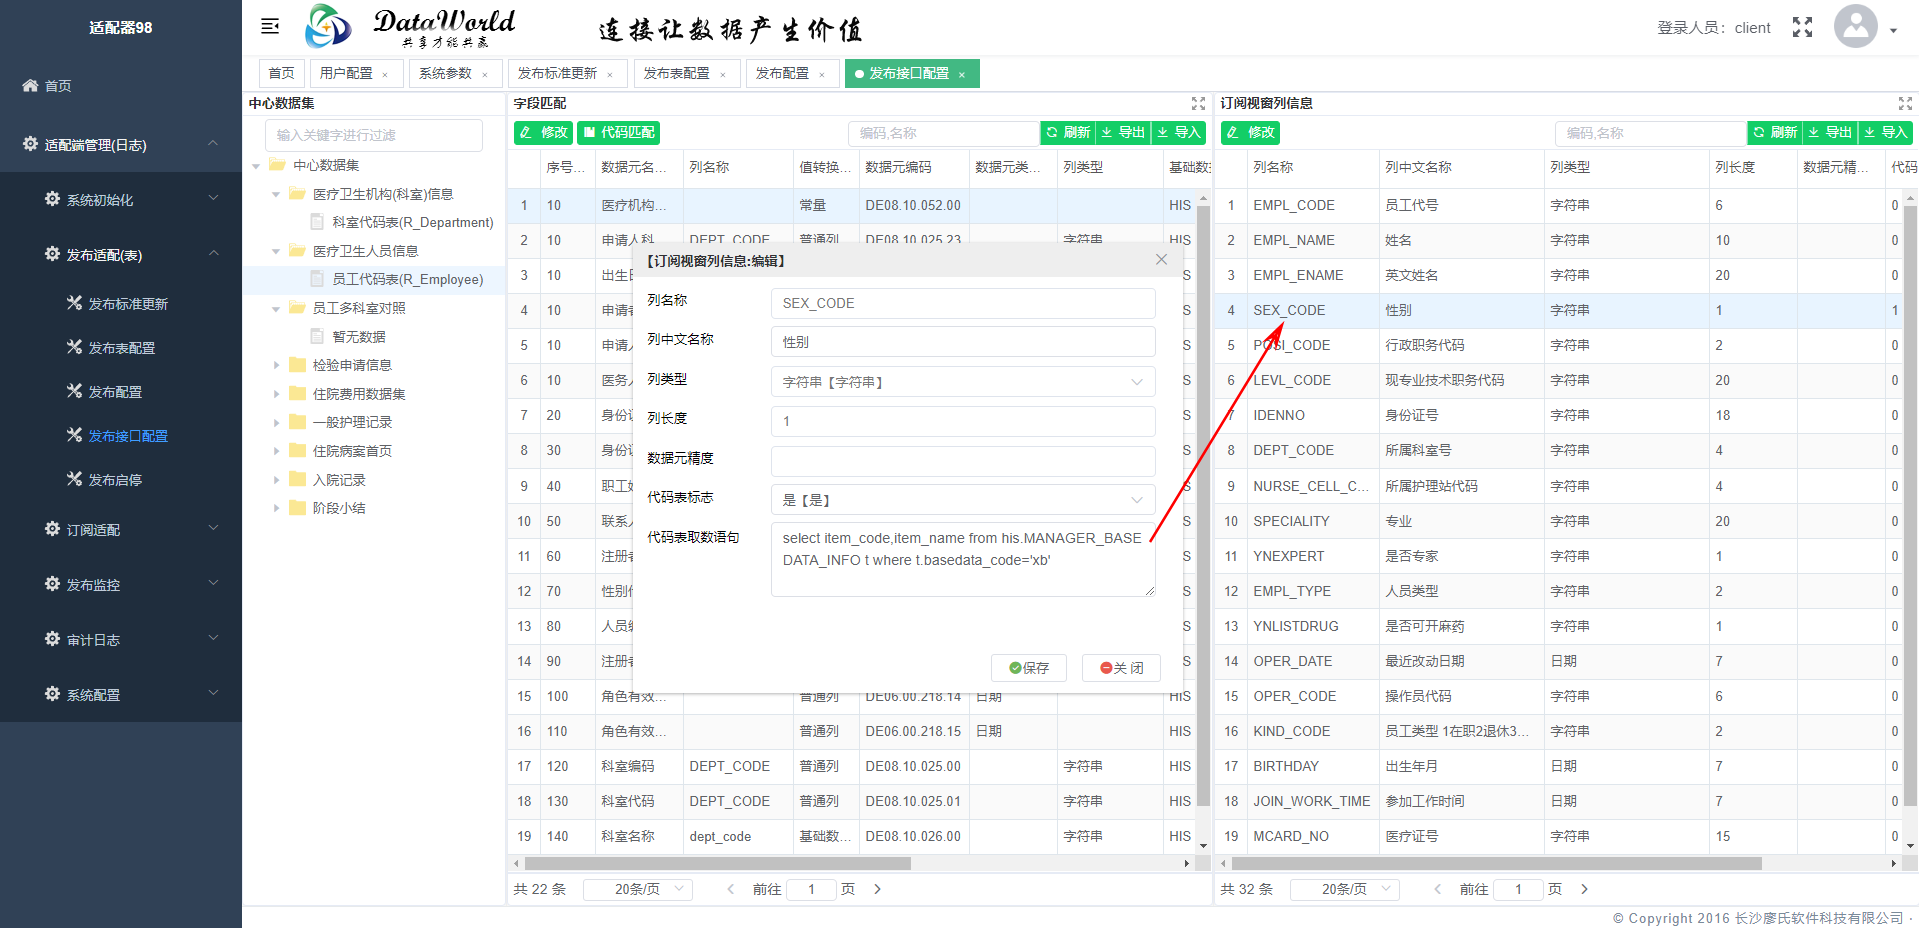This screenshot has height=928, width=1919.
Task: Open the 代码表标志 dropdown
Action: point(963,500)
